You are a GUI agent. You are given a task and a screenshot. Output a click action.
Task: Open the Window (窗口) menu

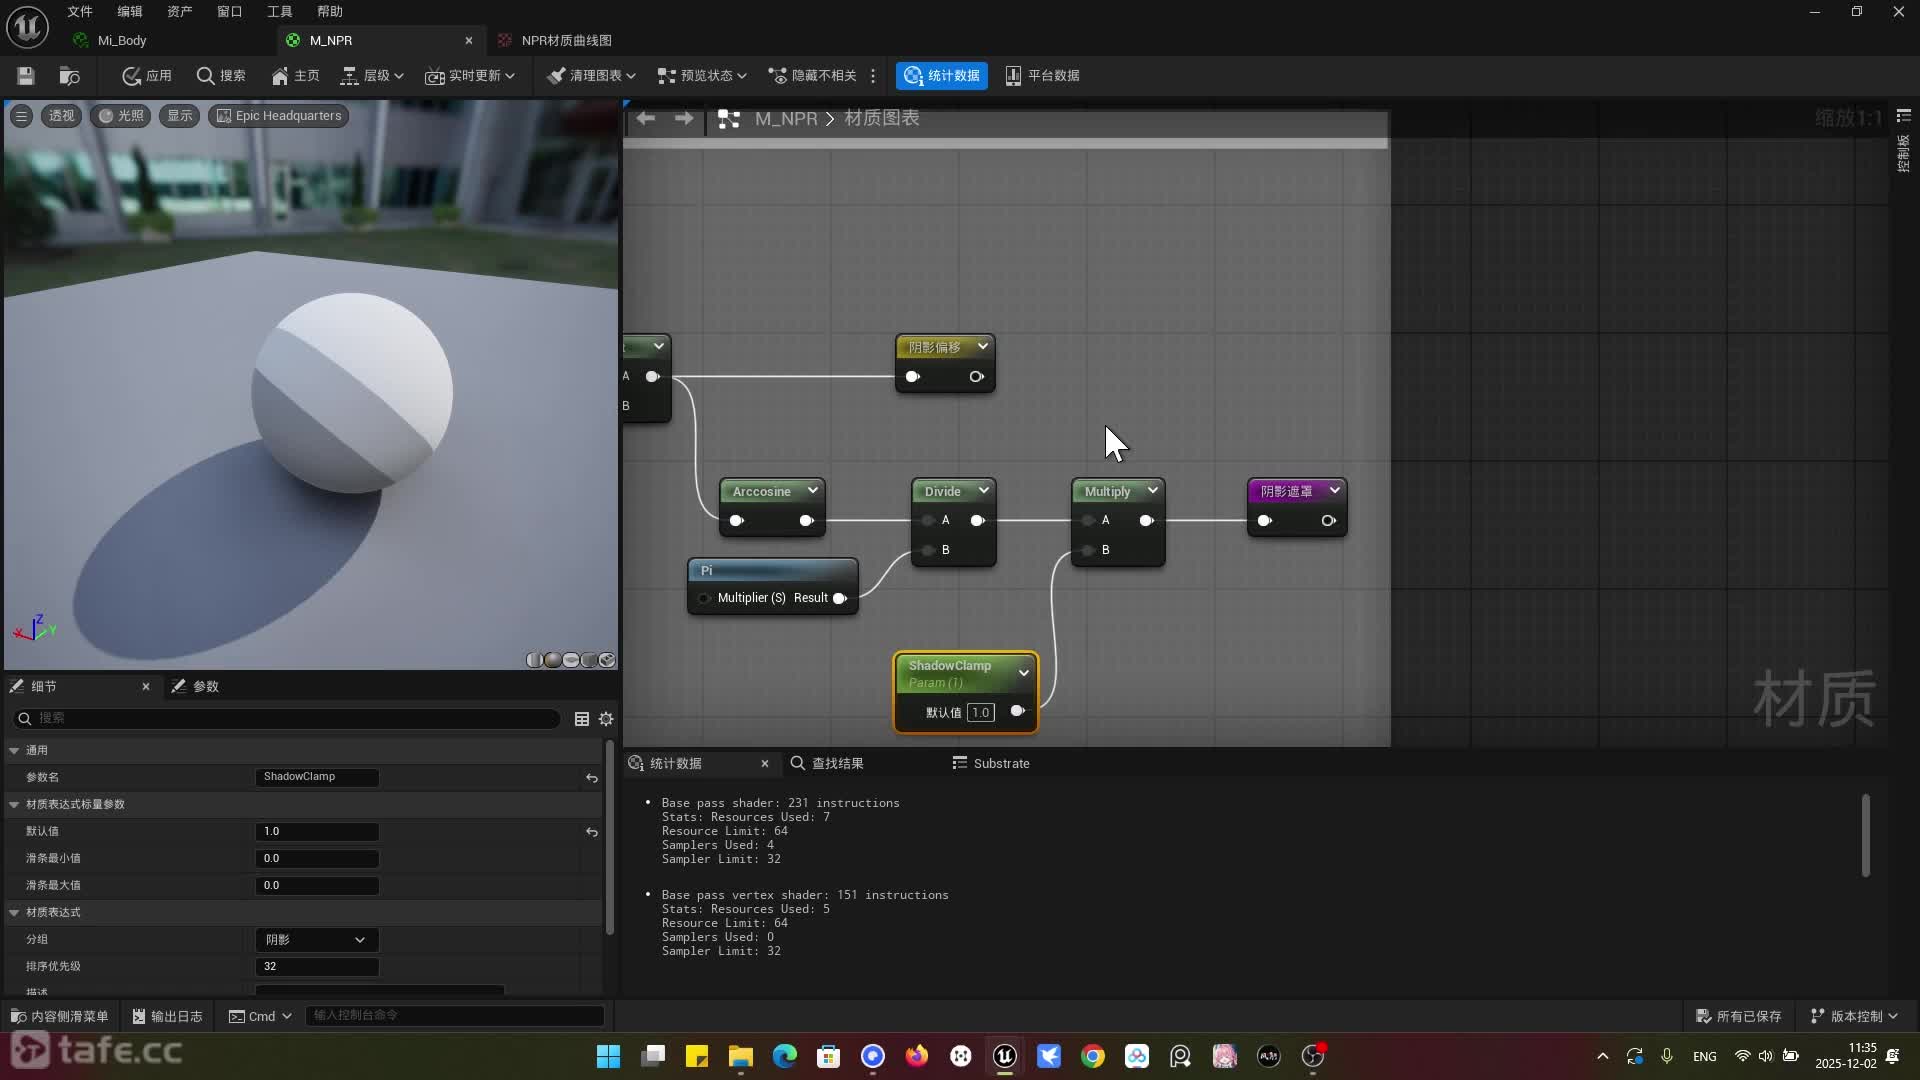click(229, 12)
